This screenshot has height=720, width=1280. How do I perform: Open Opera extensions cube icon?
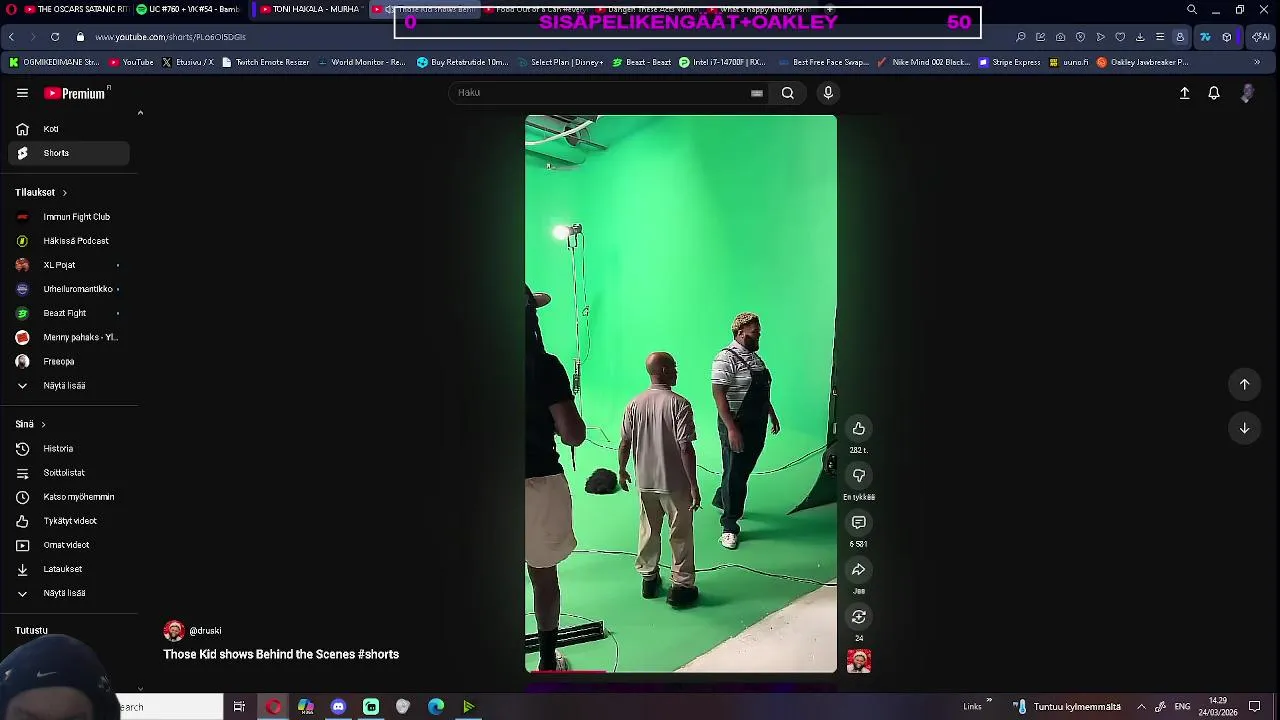1227,37
